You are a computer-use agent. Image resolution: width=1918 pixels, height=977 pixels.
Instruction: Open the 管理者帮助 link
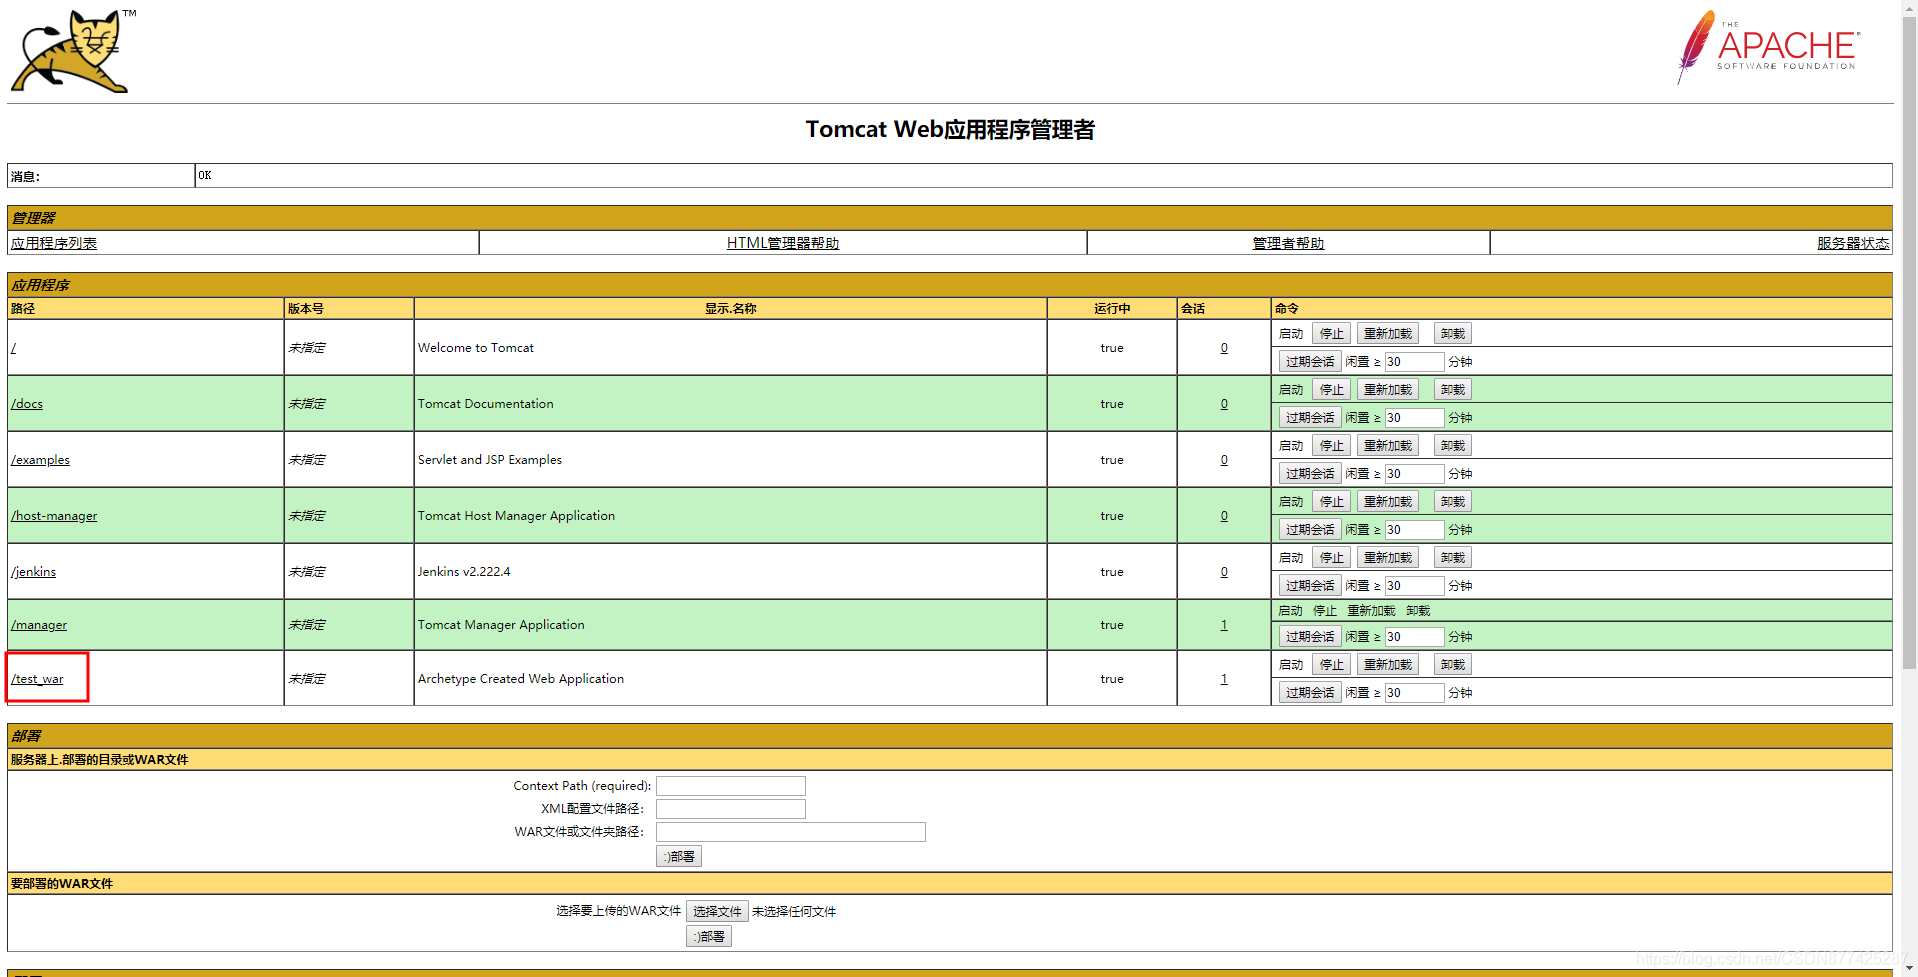click(1288, 243)
